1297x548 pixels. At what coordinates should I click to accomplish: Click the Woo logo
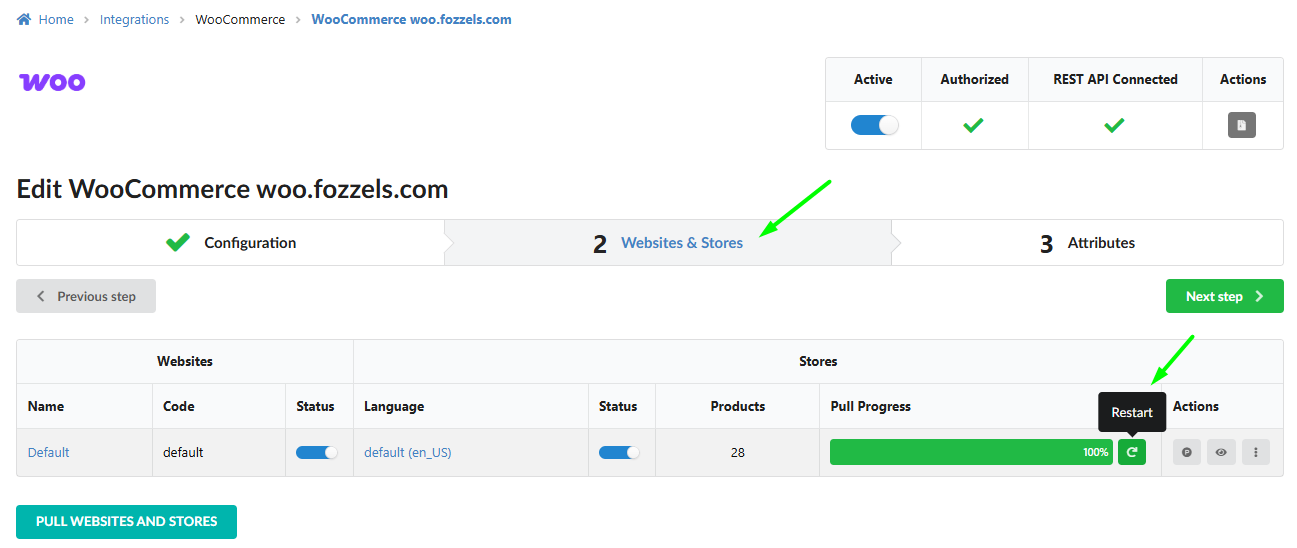tap(52, 82)
